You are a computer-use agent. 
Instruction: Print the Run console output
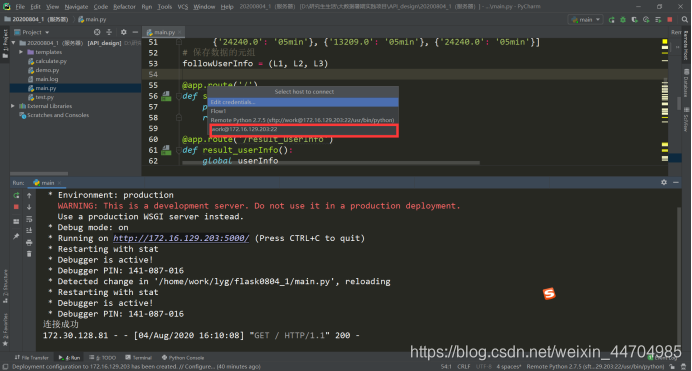coord(29,242)
